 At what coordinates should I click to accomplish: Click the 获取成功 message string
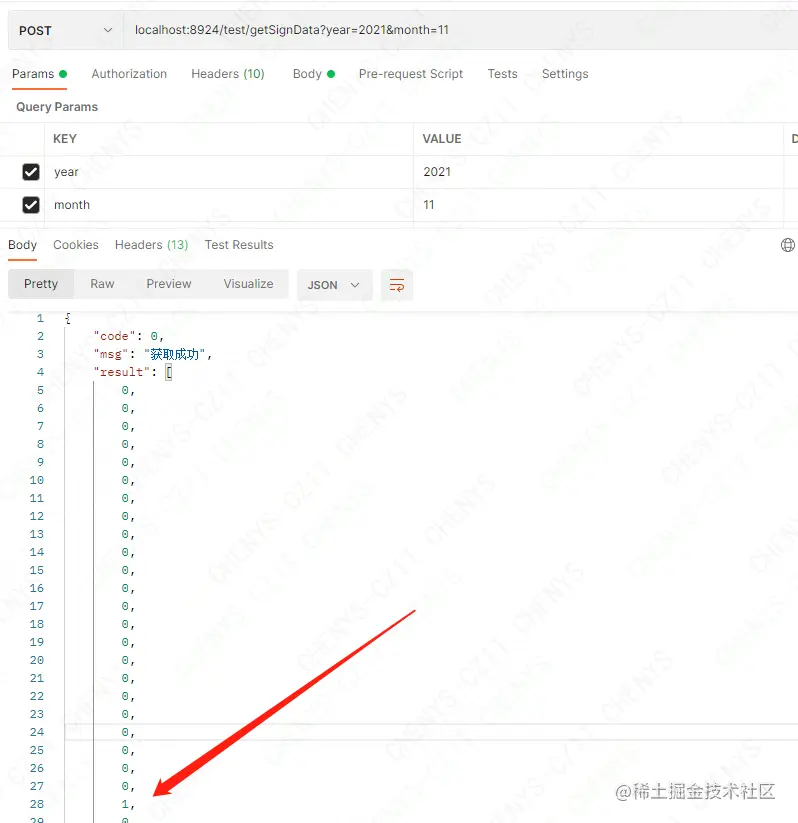175,354
